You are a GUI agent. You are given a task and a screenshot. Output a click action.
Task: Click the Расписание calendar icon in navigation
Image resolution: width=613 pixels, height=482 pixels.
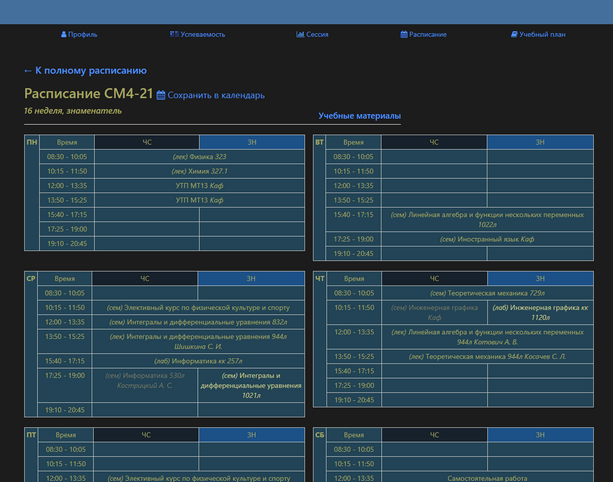pyautogui.click(x=404, y=34)
